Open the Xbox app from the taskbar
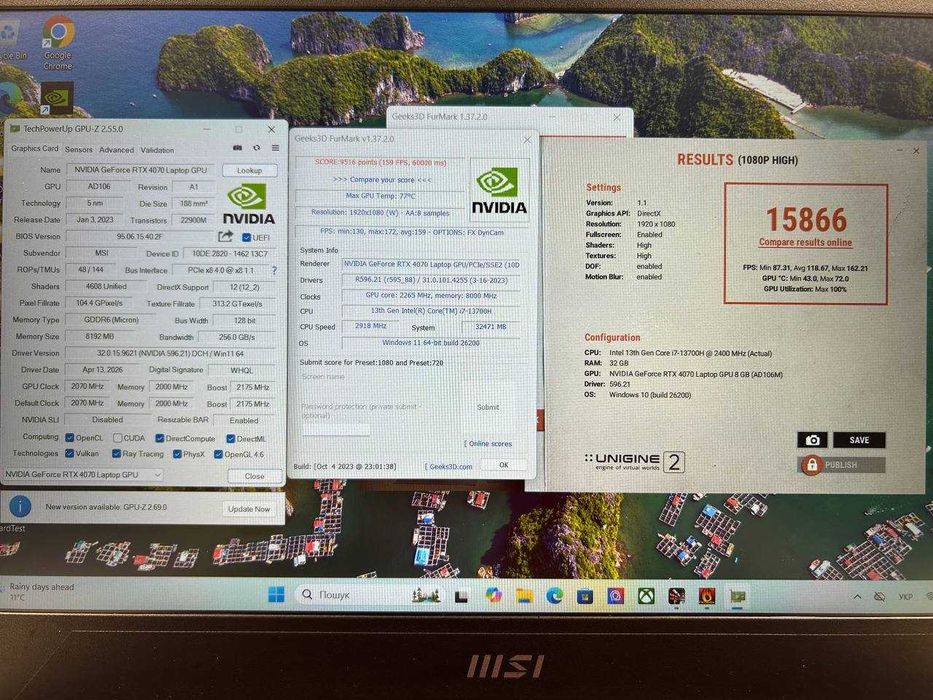 (646, 595)
